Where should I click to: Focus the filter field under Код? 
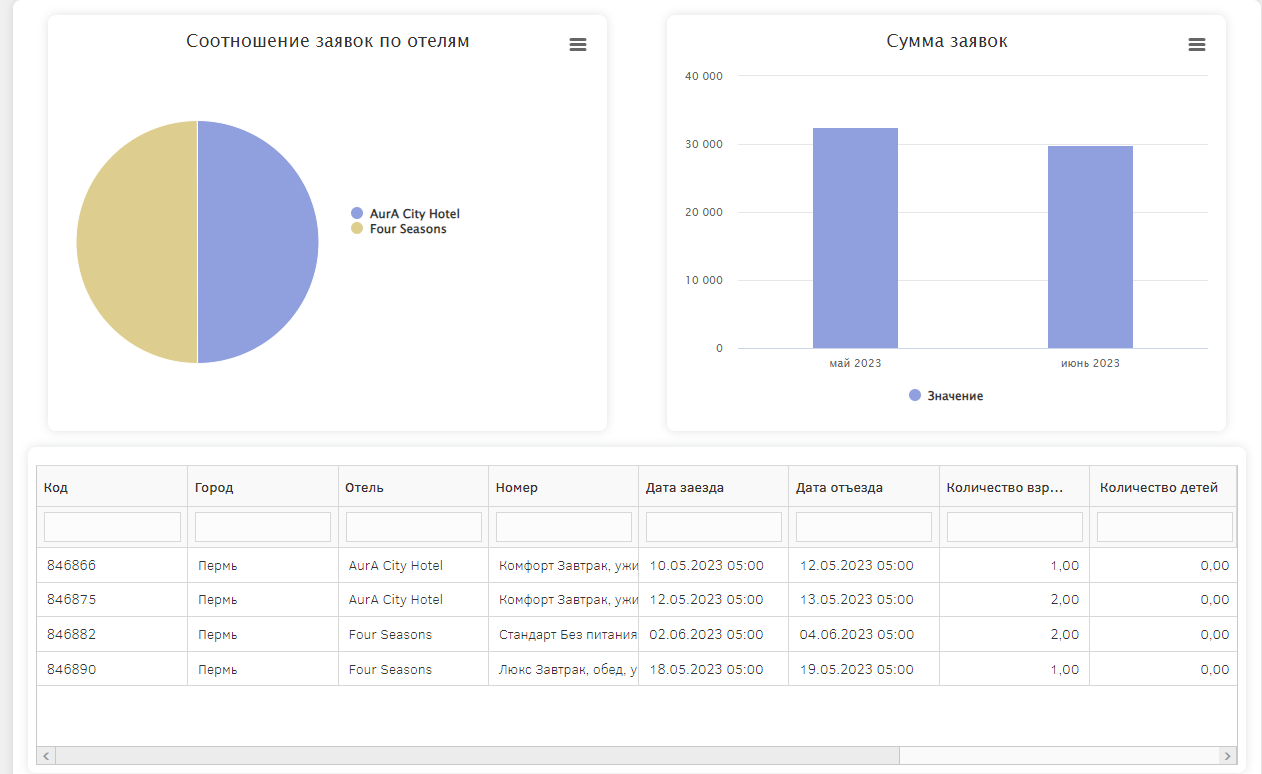coord(112,527)
